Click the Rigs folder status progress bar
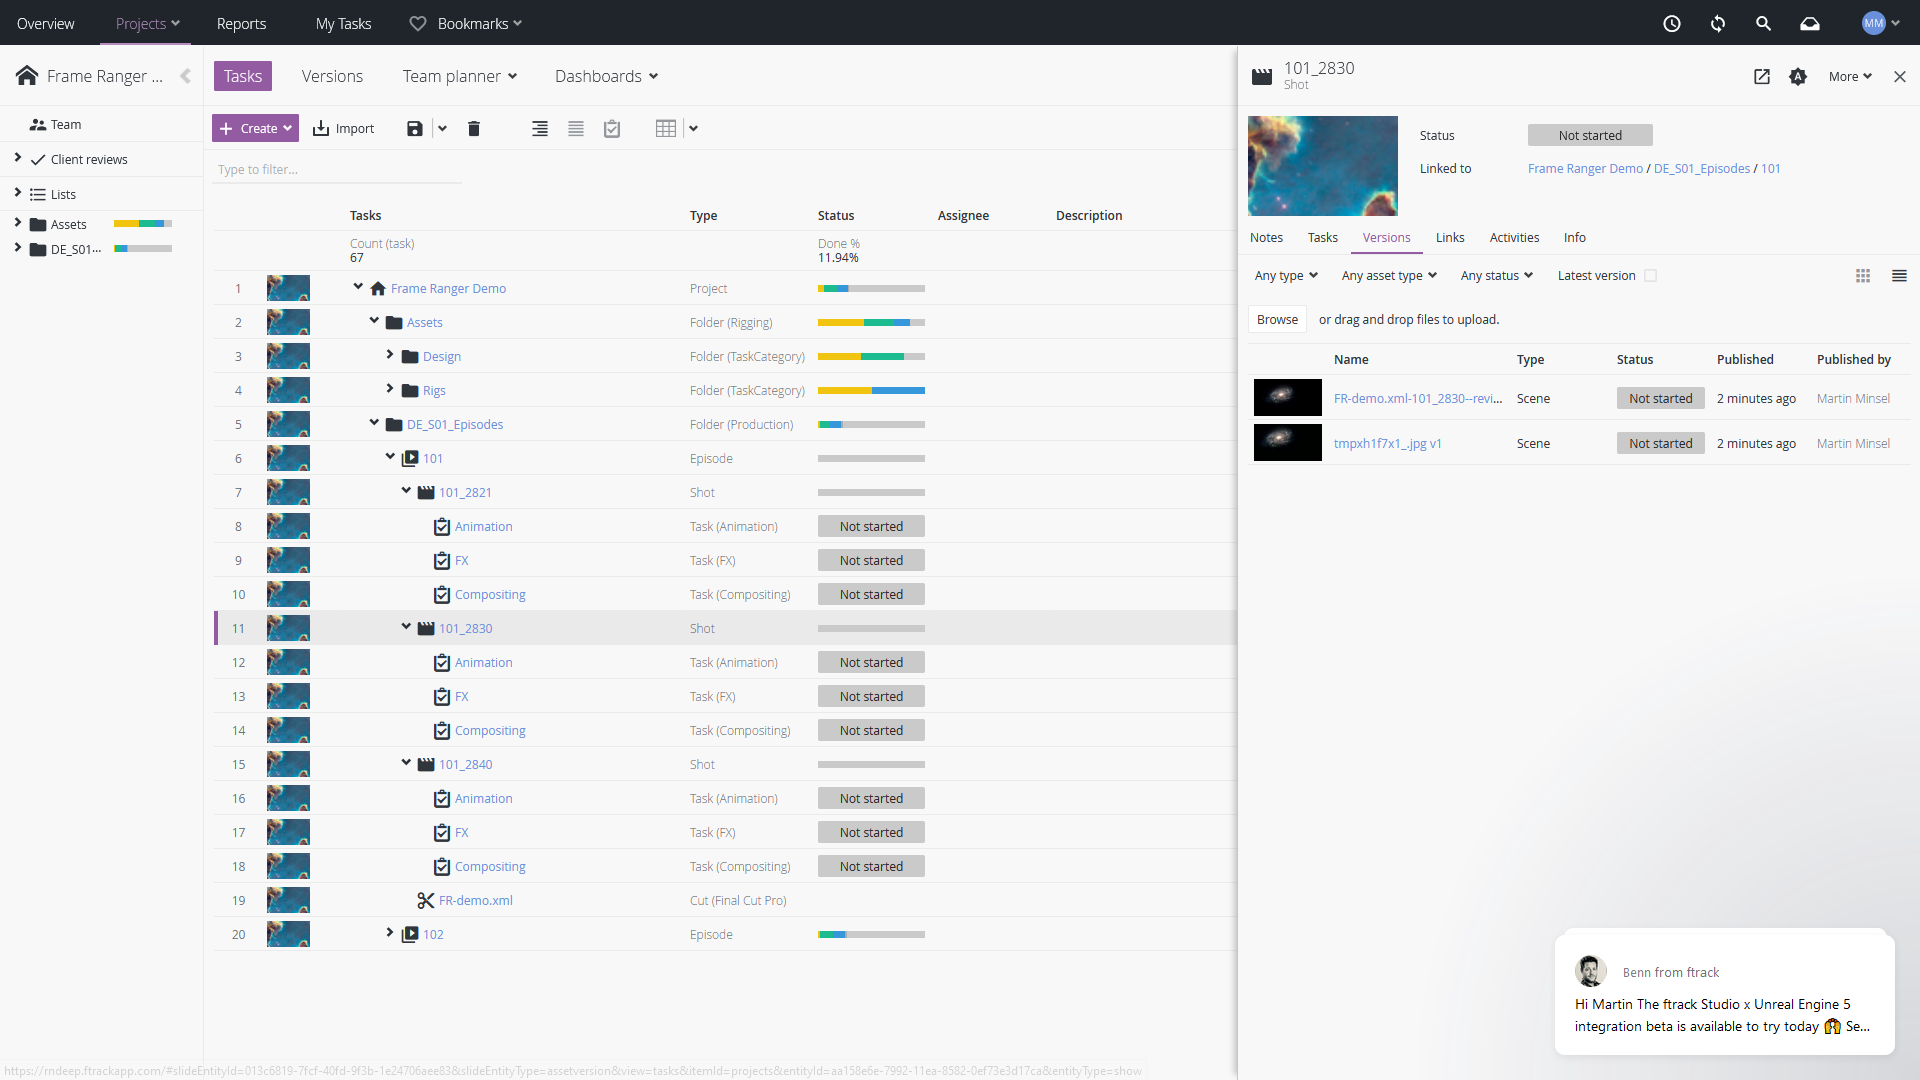 pyautogui.click(x=871, y=390)
